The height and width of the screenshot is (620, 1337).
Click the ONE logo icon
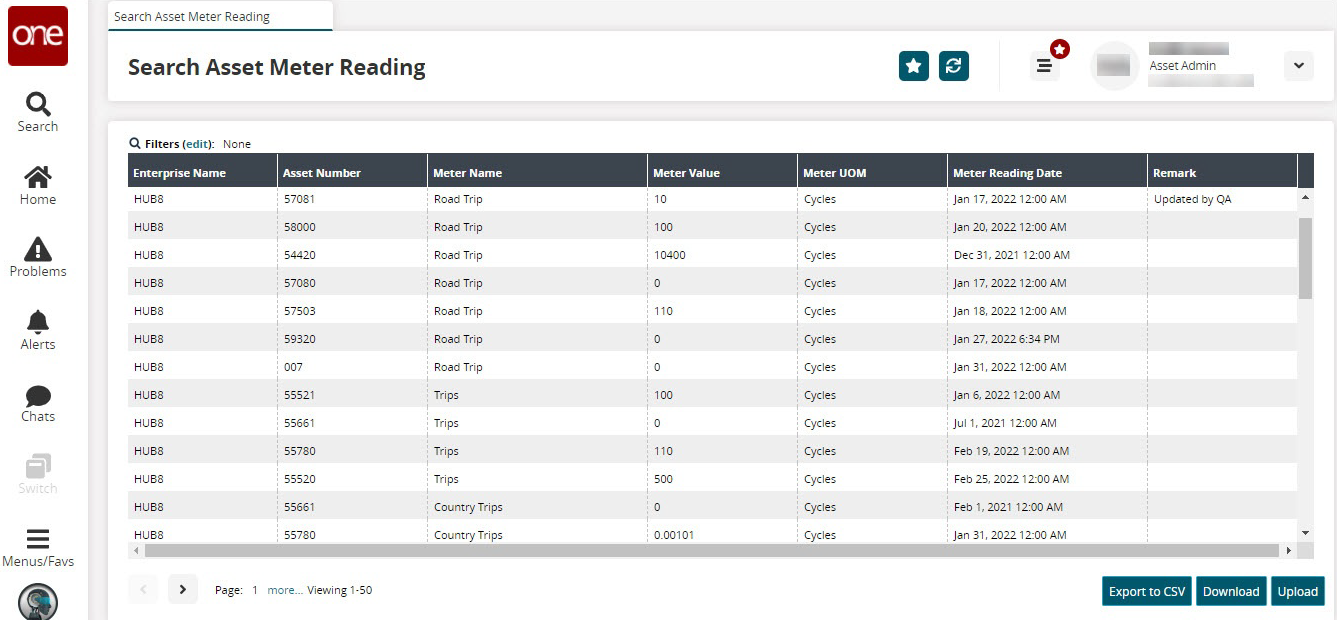click(x=38, y=36)
